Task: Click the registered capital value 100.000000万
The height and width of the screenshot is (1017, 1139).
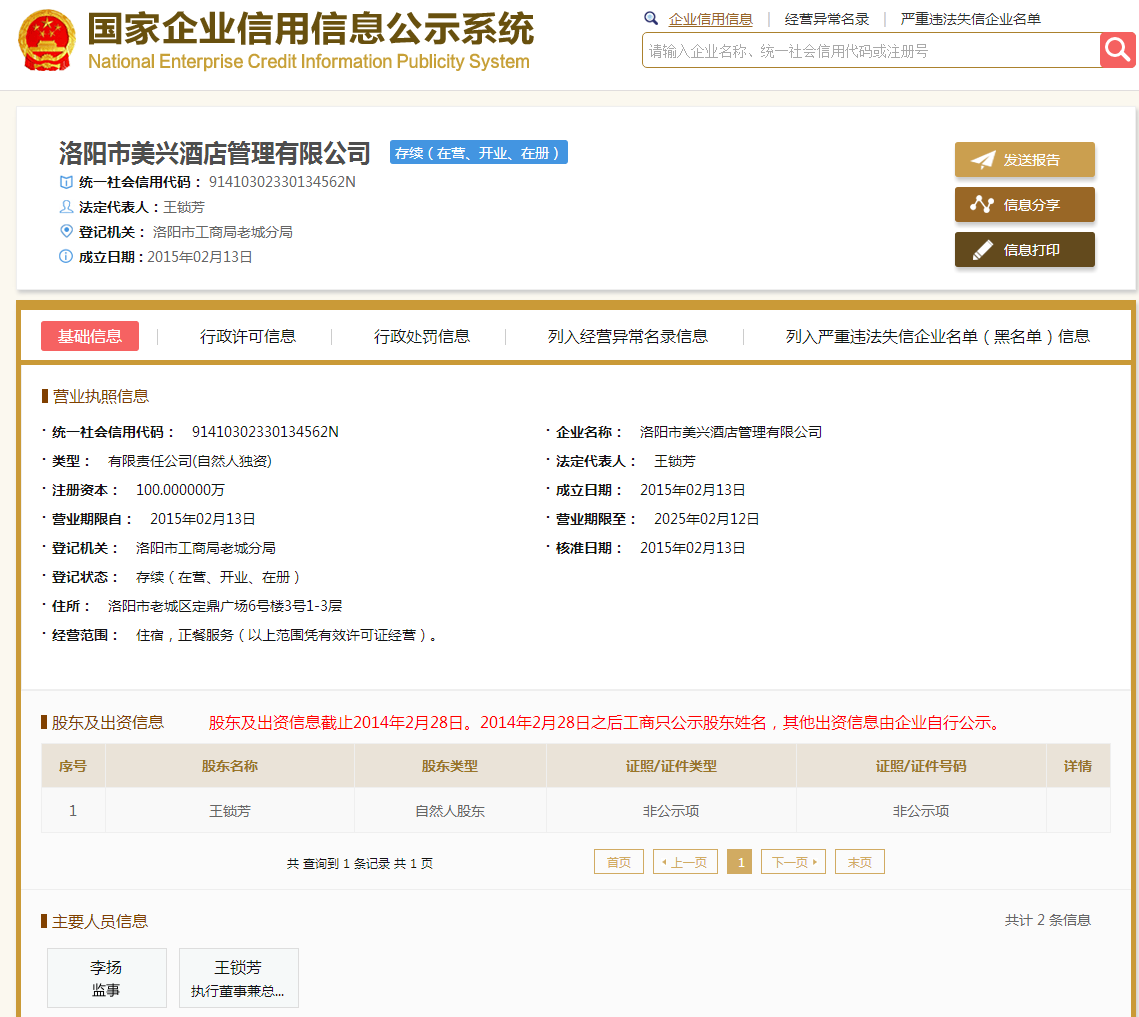Action: coord(180,490)
